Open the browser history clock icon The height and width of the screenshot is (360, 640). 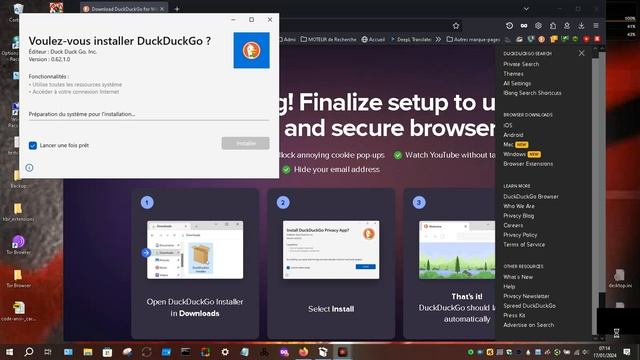coord(509,26)
